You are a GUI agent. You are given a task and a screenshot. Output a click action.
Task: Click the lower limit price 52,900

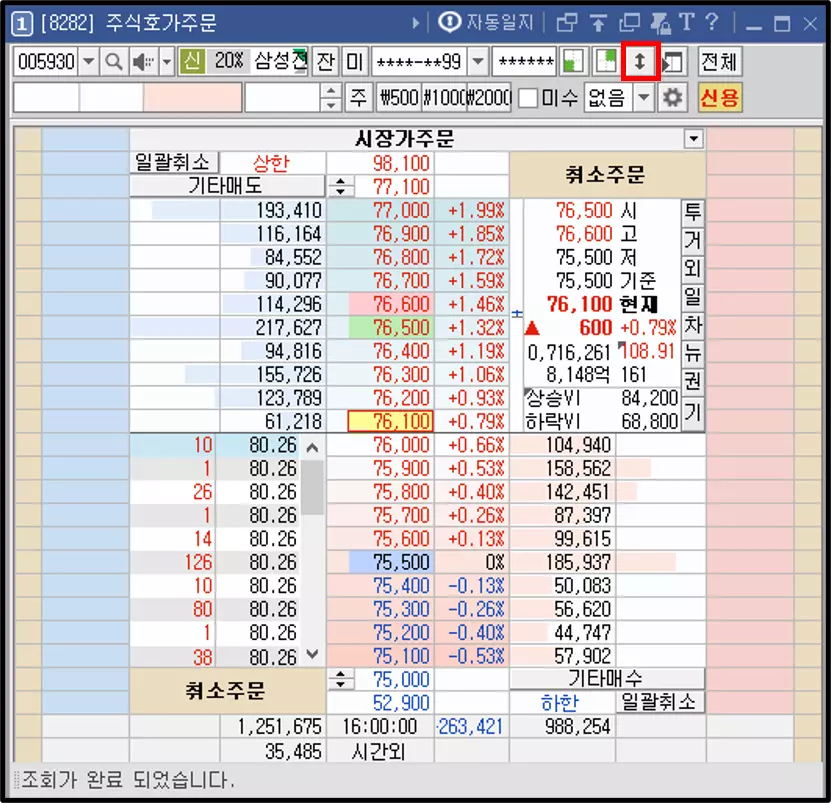381,703
